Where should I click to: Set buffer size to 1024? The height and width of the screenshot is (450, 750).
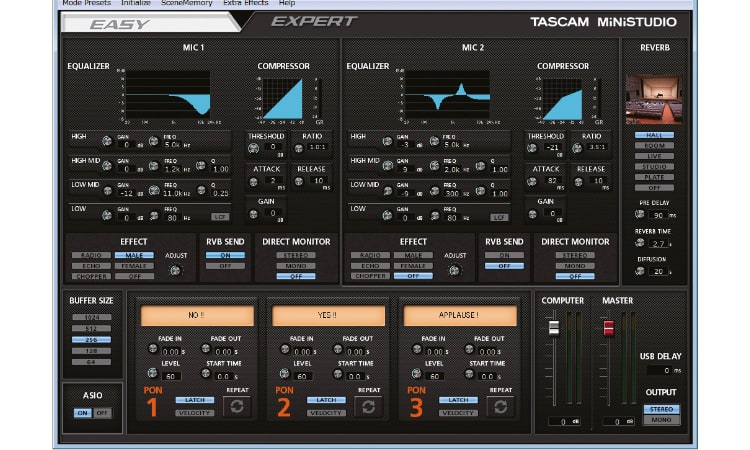pyautogui.click(x=91, y=318)
